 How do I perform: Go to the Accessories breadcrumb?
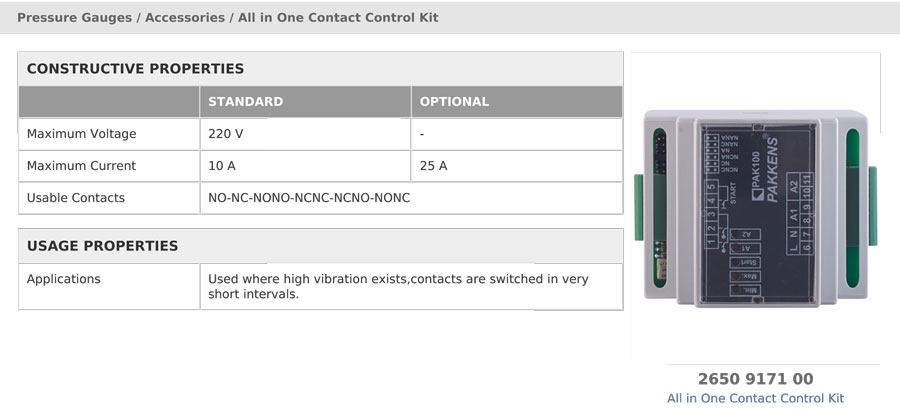click(185, 17)
